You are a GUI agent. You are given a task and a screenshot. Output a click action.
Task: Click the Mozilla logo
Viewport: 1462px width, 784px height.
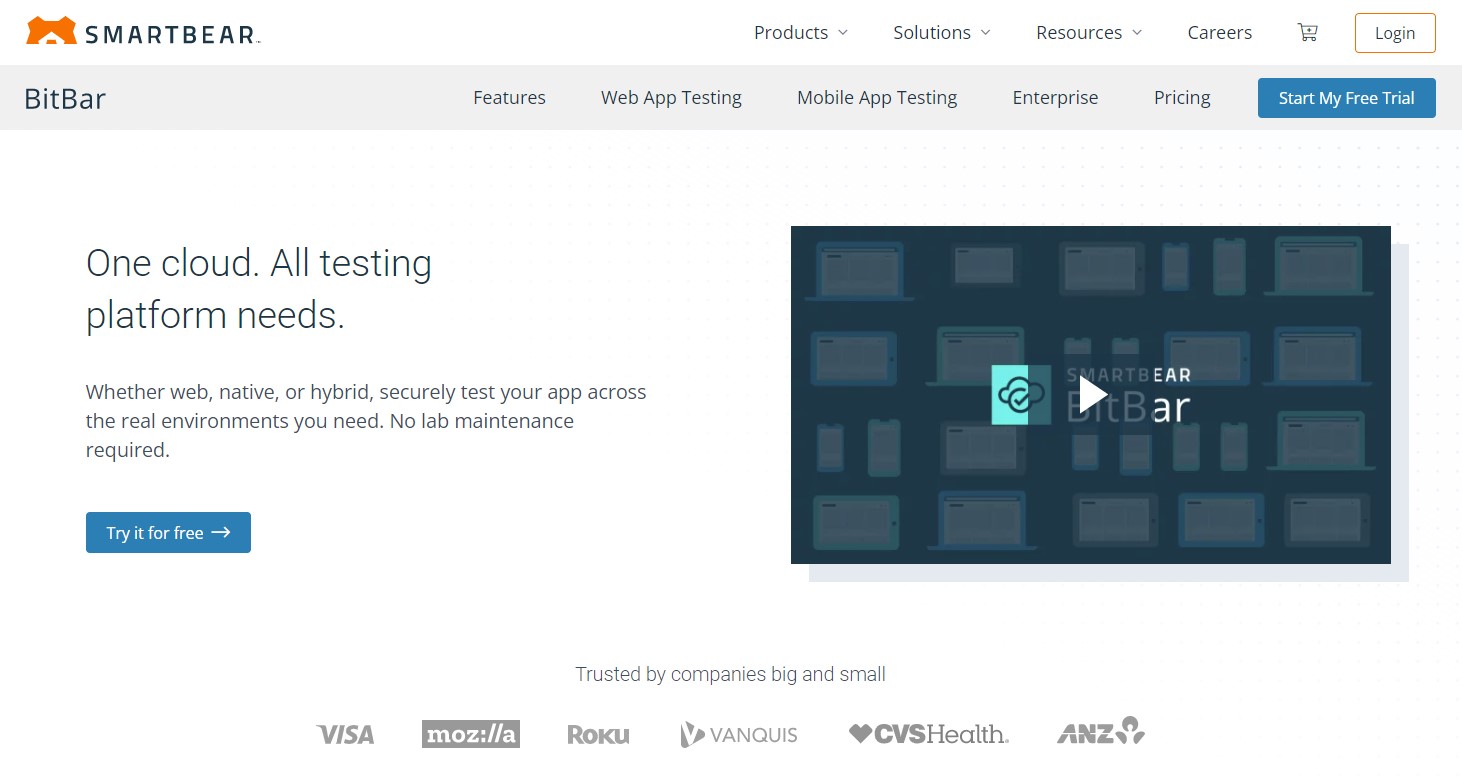[x=471, y=734]
